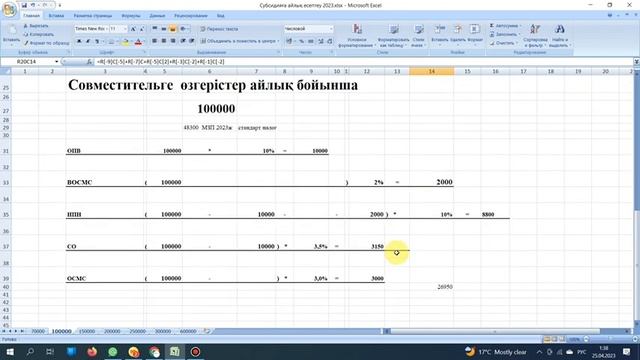The width and height of the screenshot is (640, 360).
Task: Insert cells with the Вставить cells button
Action: [x=440, y=35]
